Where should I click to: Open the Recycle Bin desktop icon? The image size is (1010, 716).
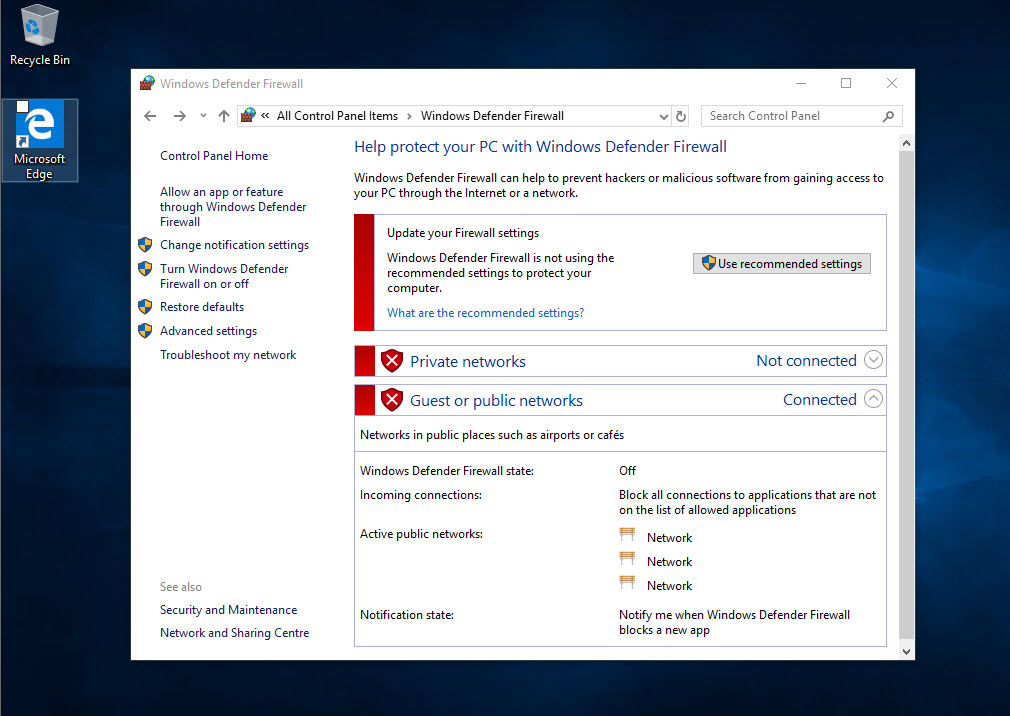40,36
